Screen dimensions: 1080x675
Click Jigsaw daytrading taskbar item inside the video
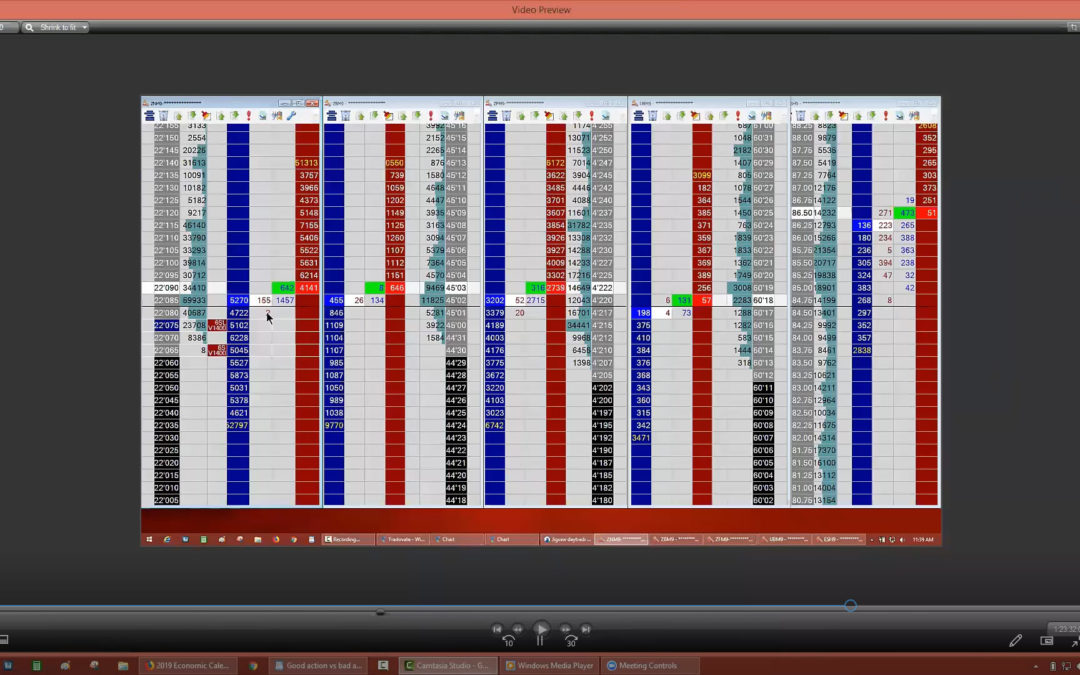[x=567, y=539]
